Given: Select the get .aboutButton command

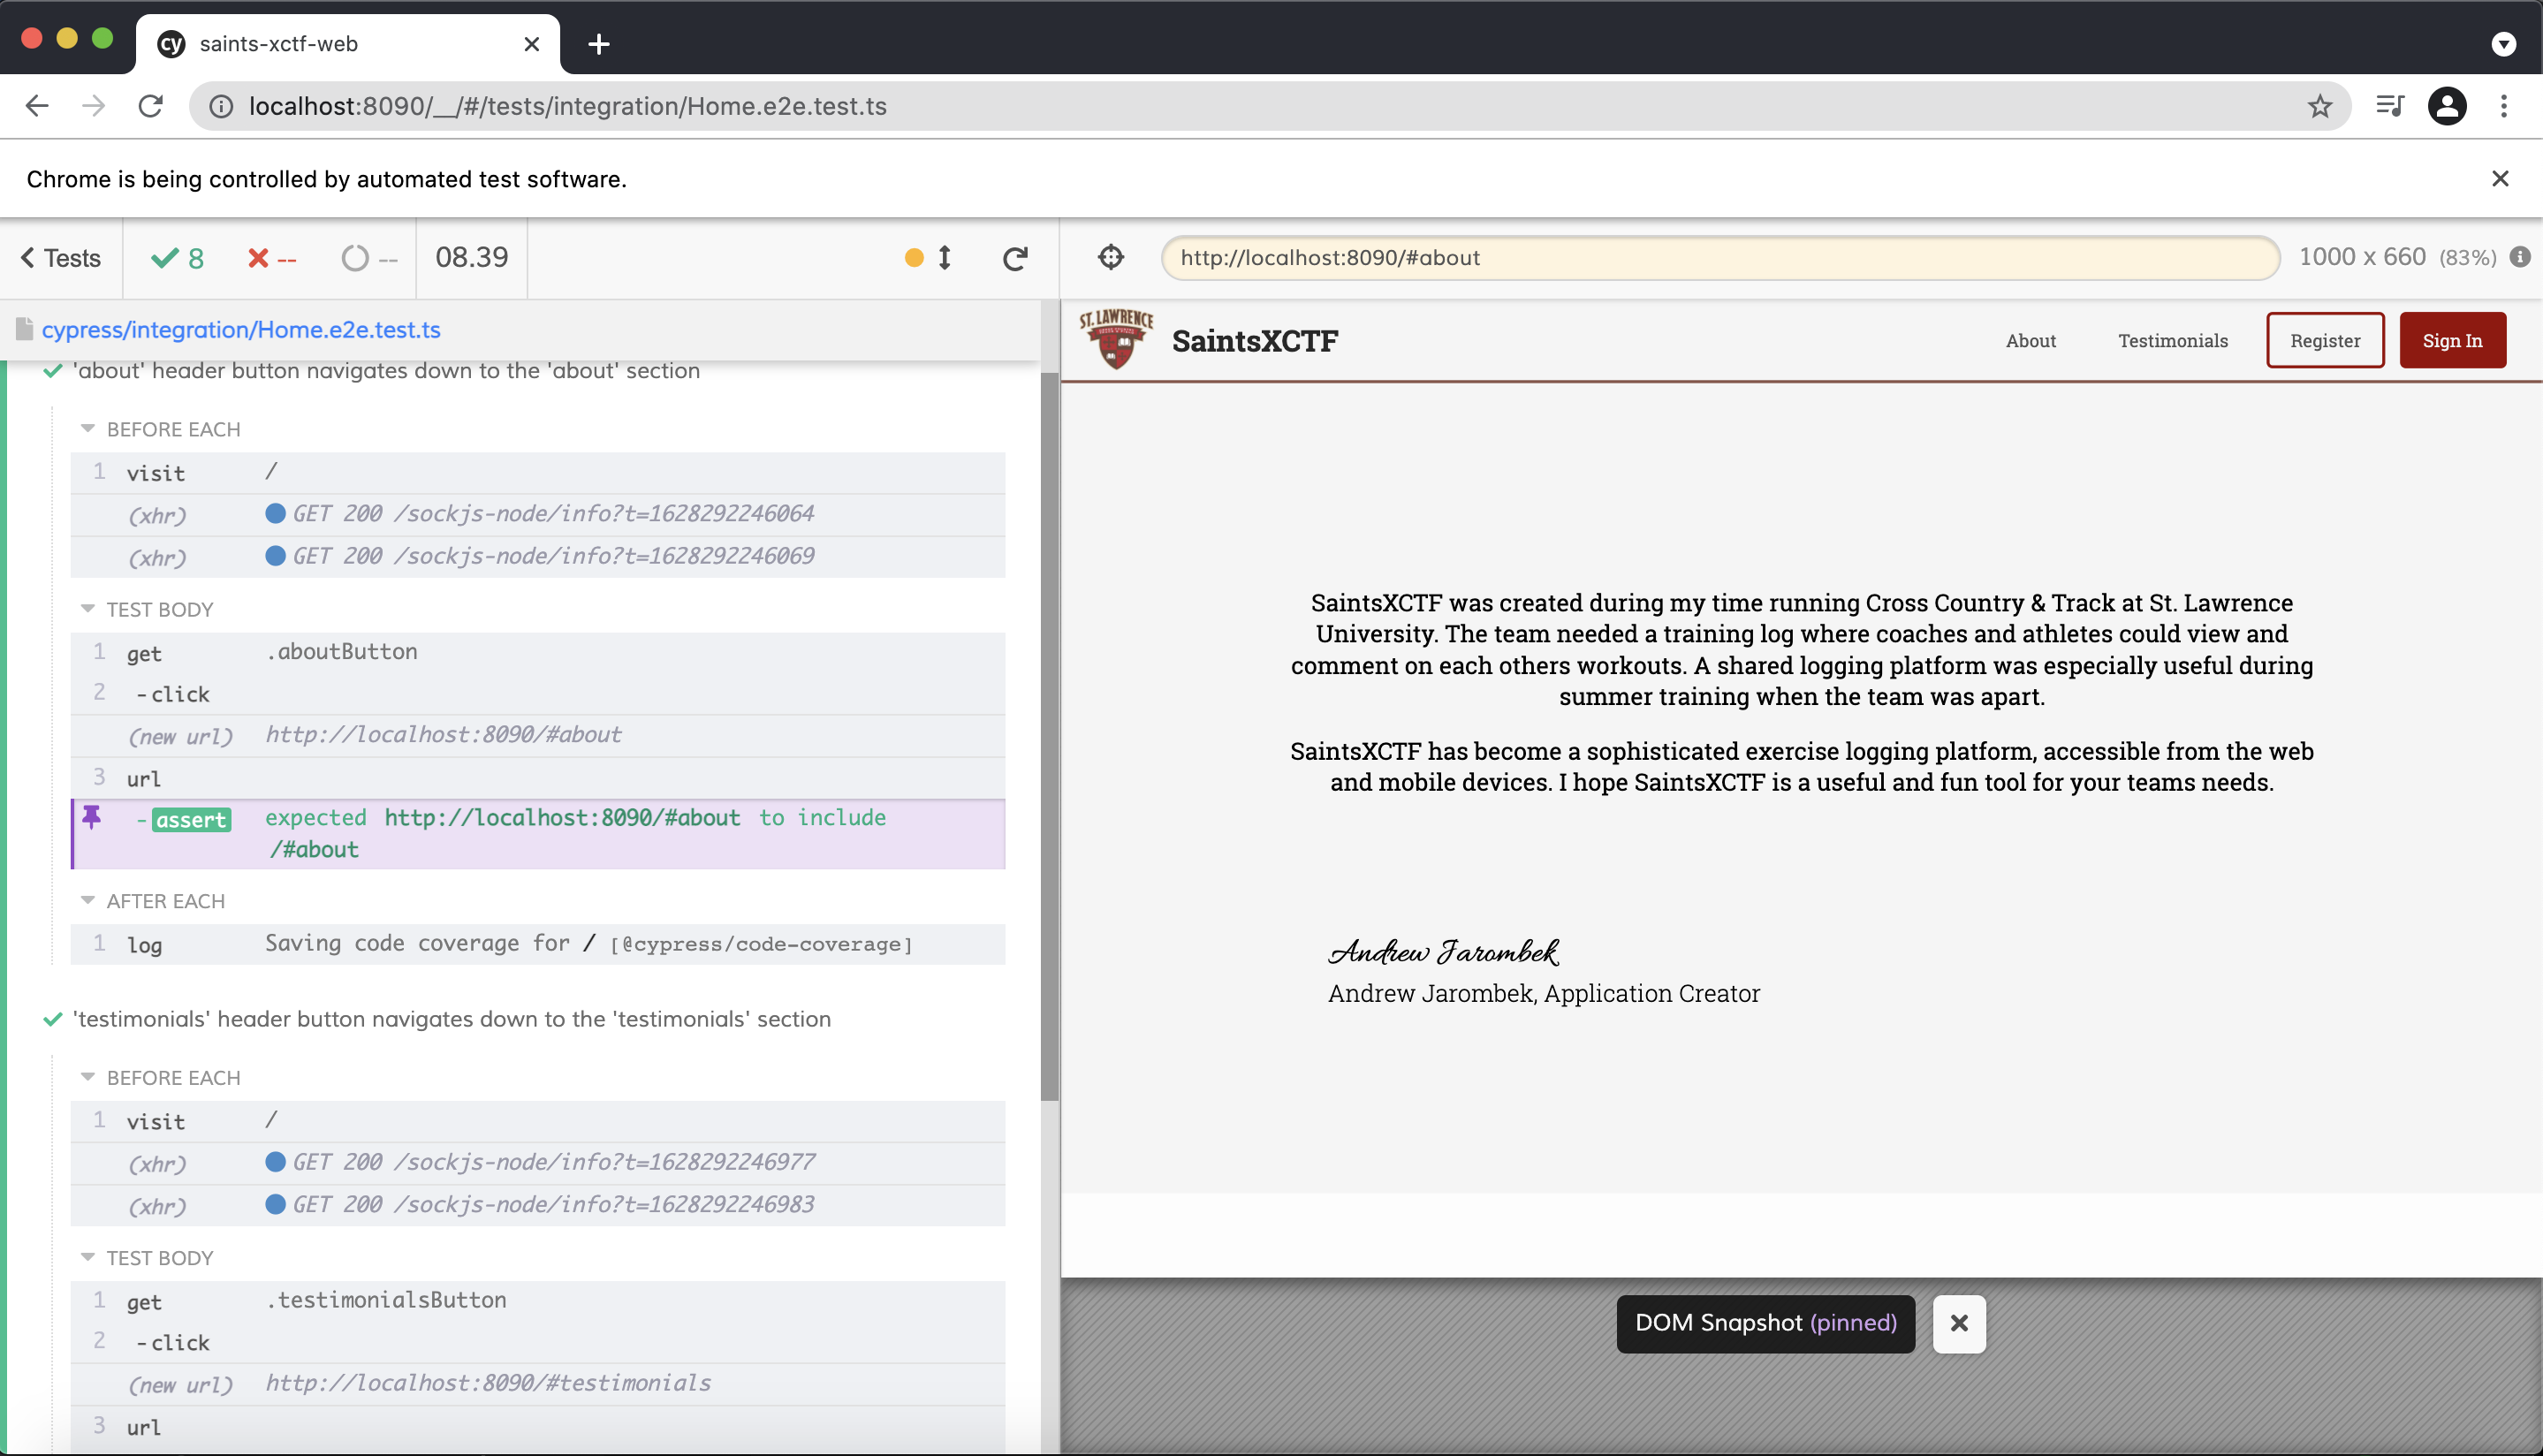Looking at the screenshot, I should tap(538, 652).
